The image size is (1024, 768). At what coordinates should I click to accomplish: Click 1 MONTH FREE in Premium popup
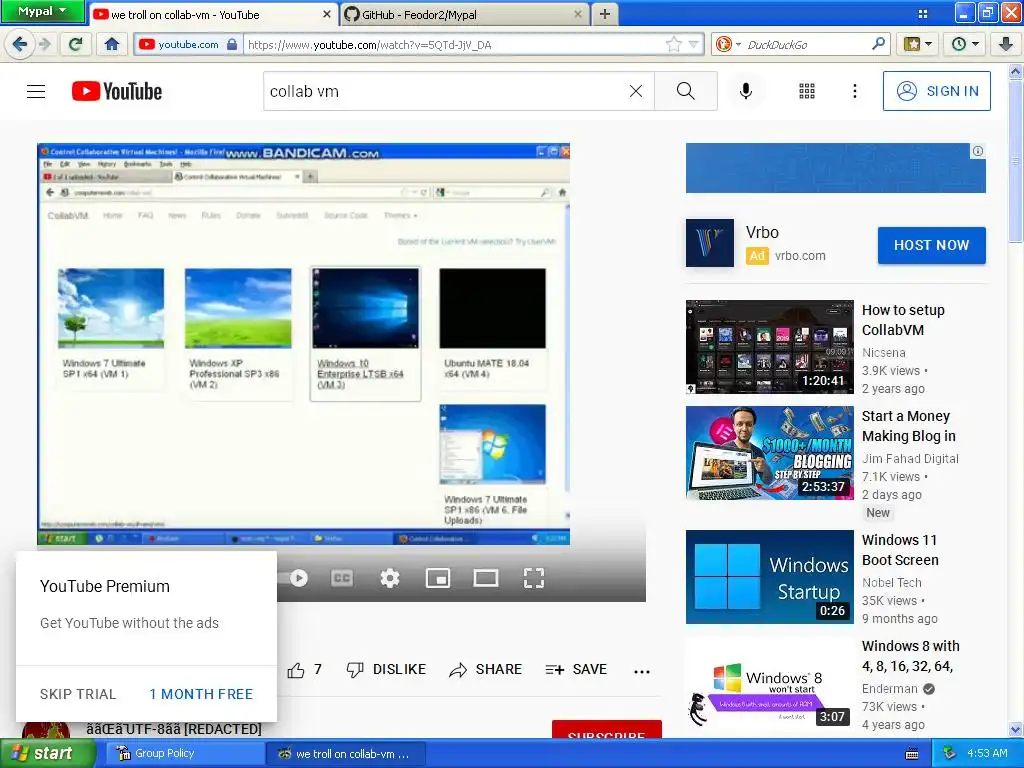tap(201, 694)
